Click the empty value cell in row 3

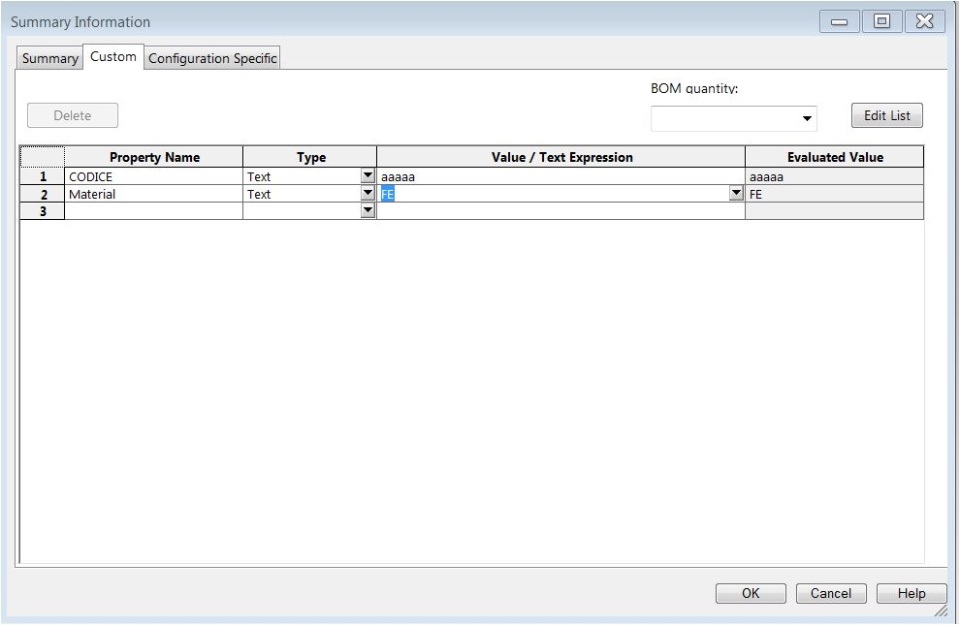pyautogui.click(x=561, y=211)
